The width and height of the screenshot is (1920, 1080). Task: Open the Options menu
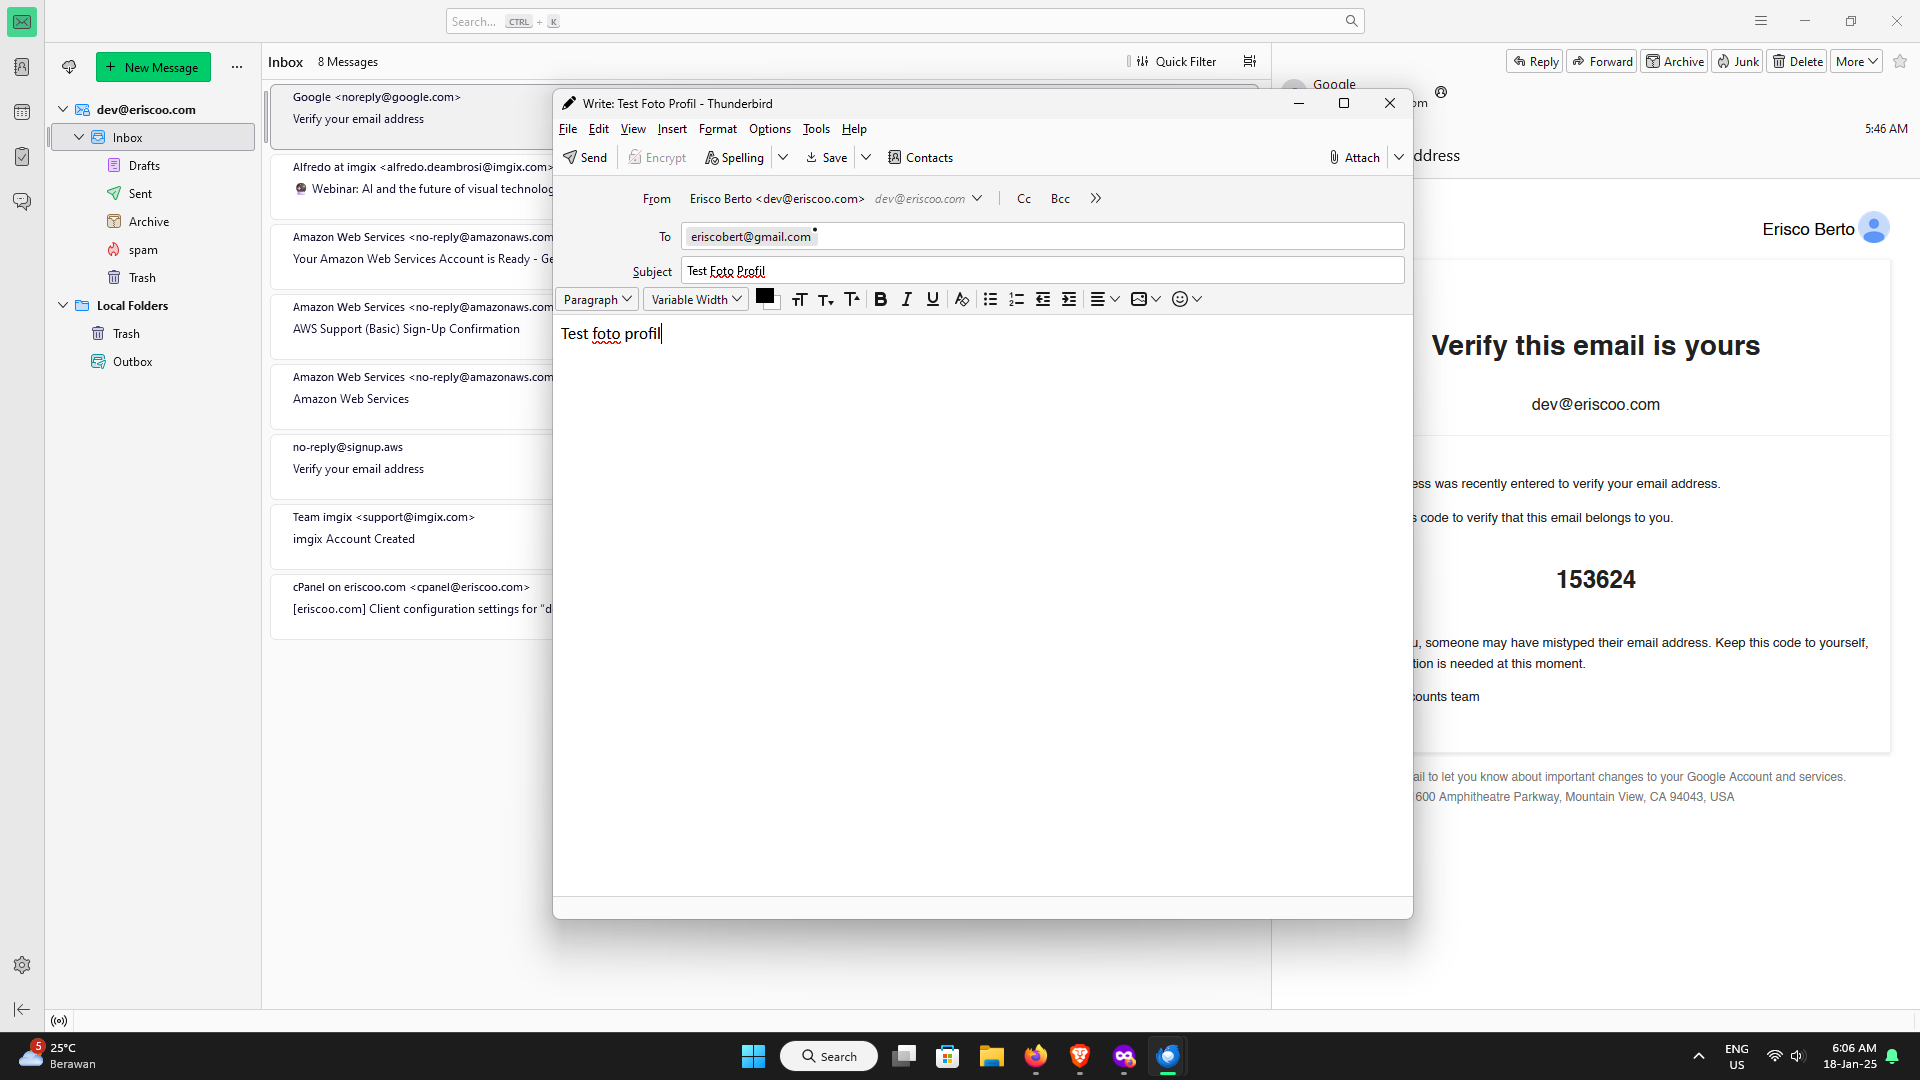tap(769, 129)
